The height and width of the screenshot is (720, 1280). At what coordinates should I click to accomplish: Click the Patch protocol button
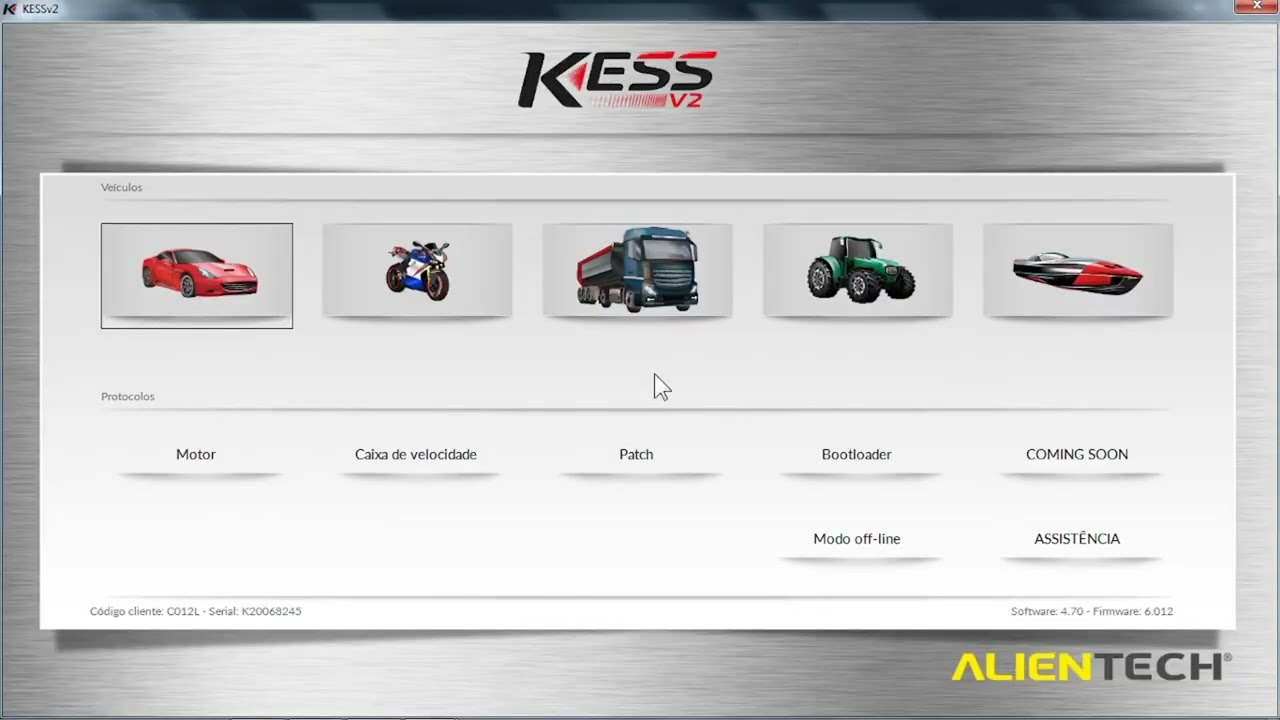pyautogui.click(x=636, y=454)
